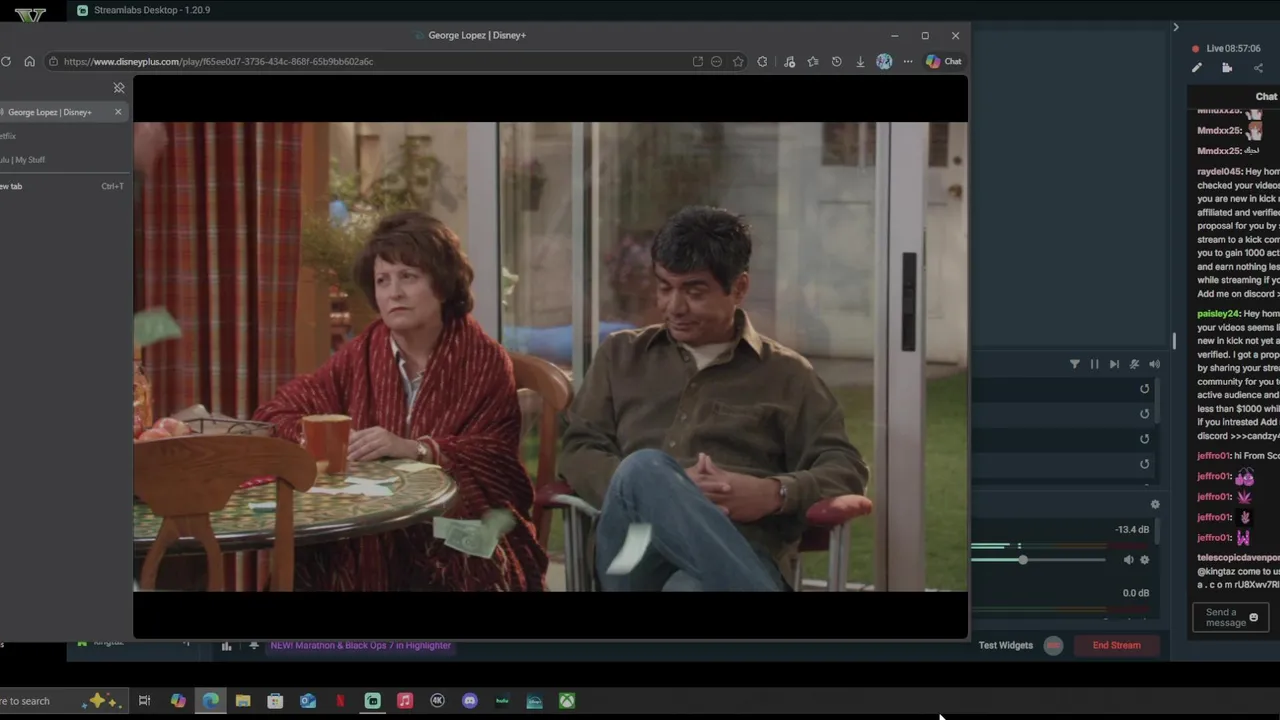The height and width of the screenshot is (720, 1280).
Task: Replay the fourth event in the list
Action: tap(1145, 464)
